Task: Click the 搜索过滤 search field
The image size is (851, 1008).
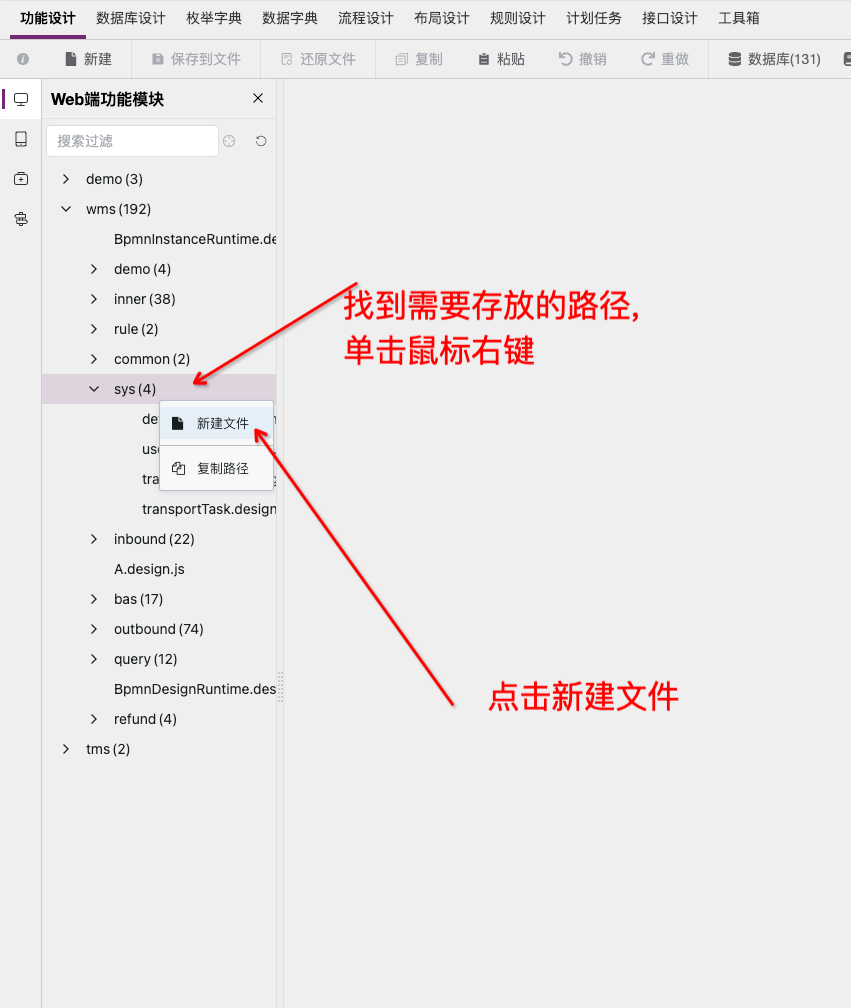Action: tap(132, 141)
